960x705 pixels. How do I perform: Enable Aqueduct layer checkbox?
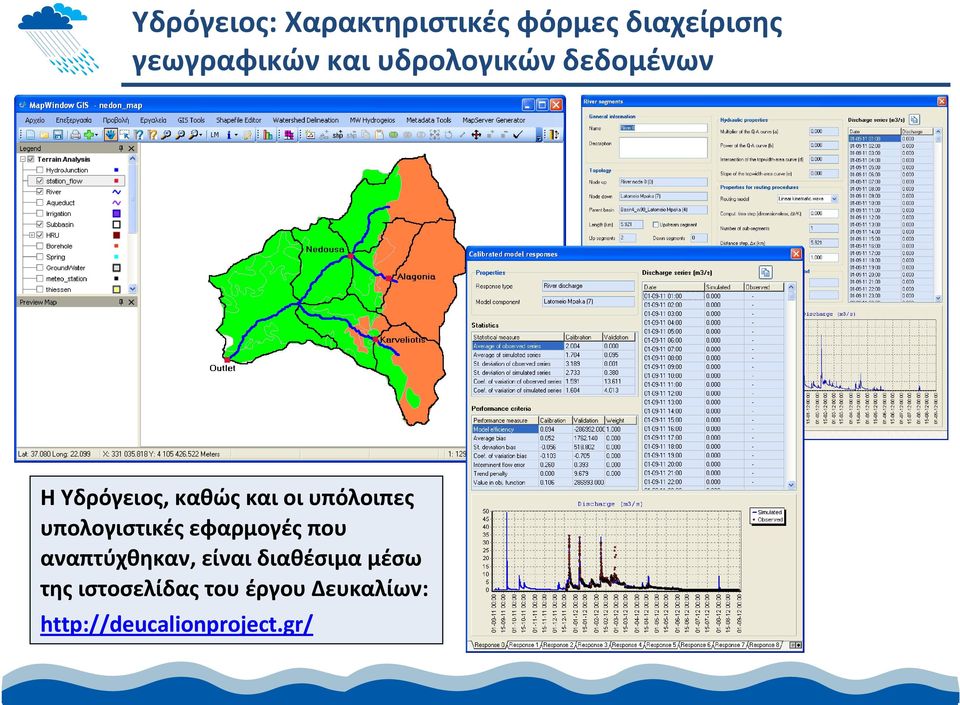point(40,203)
